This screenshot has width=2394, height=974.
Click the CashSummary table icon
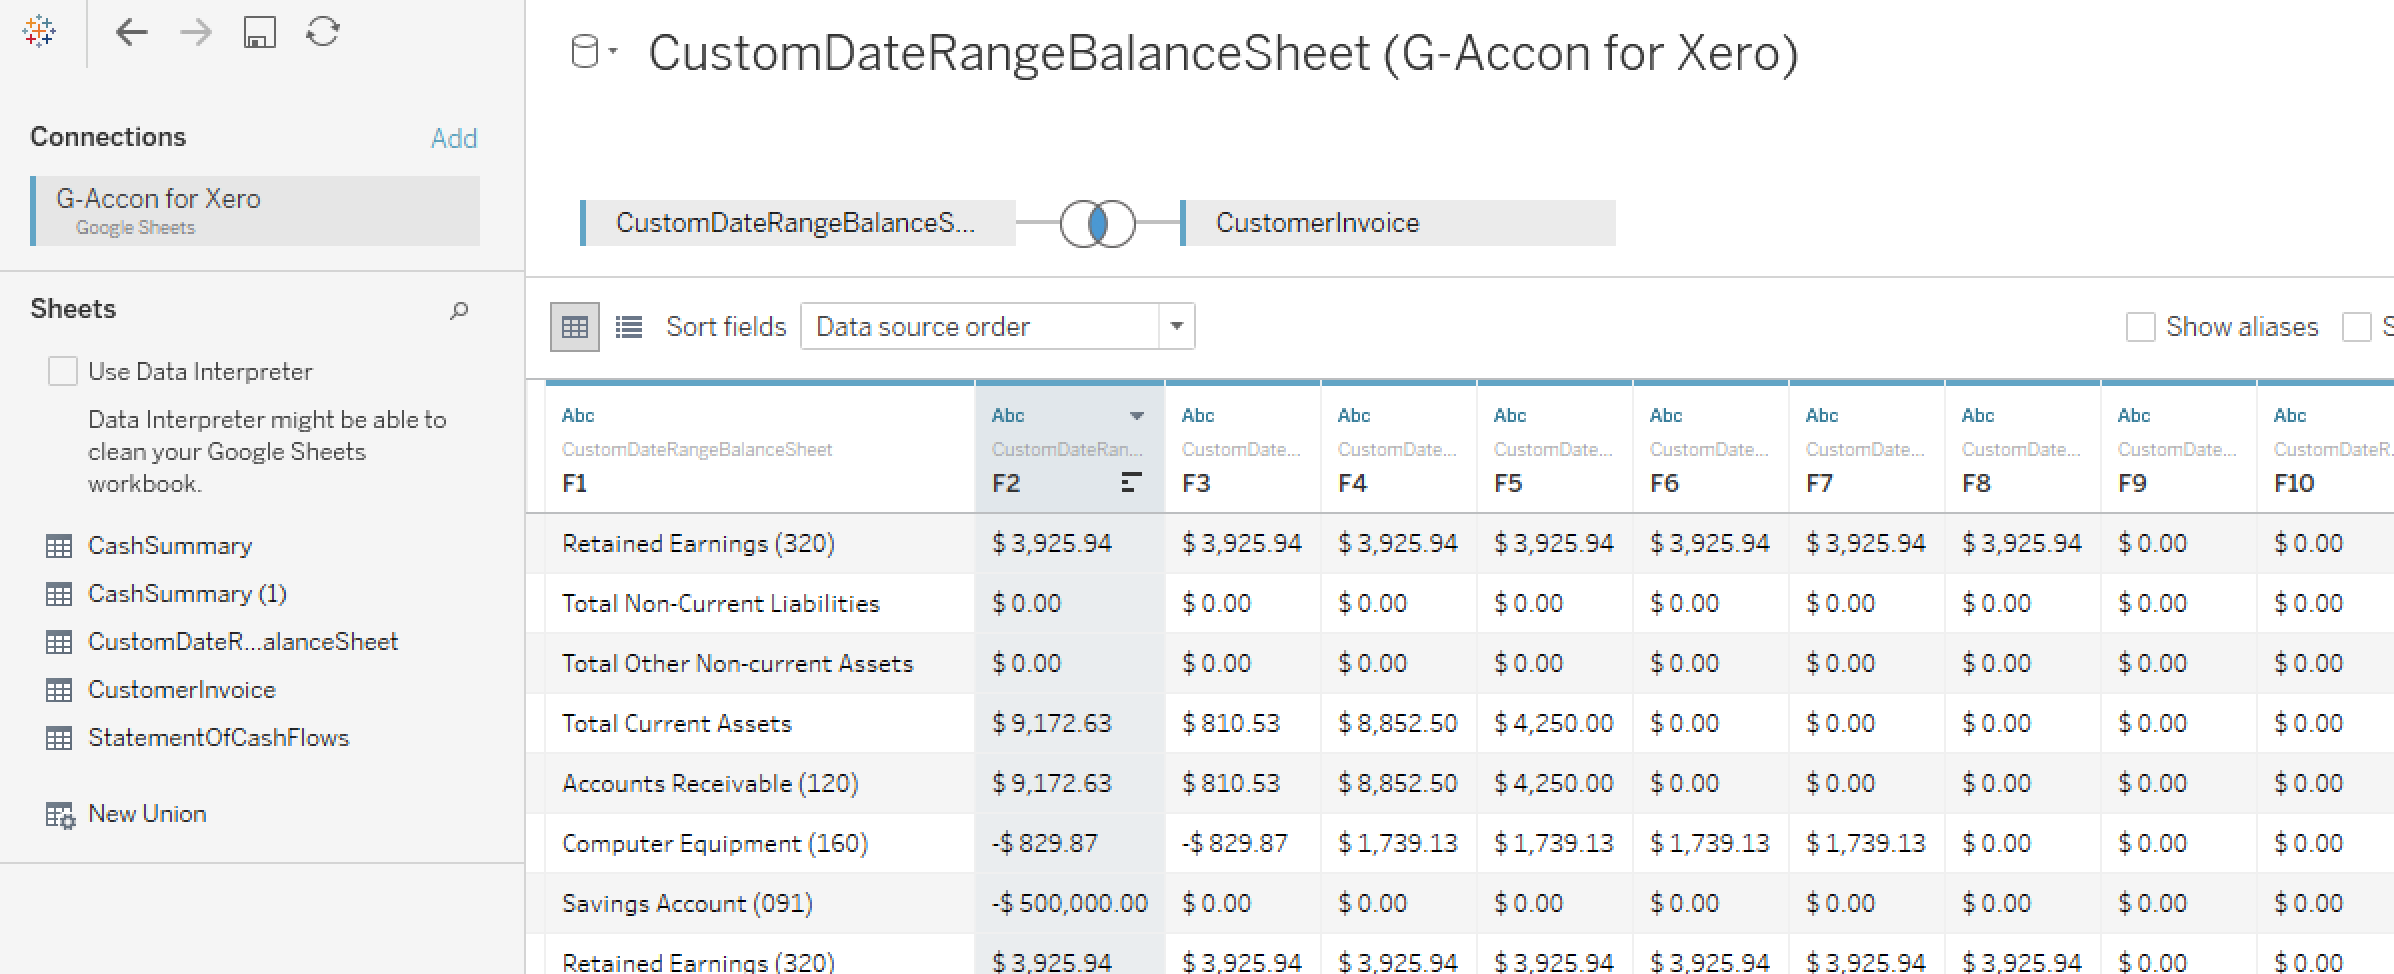coord(59,546)
